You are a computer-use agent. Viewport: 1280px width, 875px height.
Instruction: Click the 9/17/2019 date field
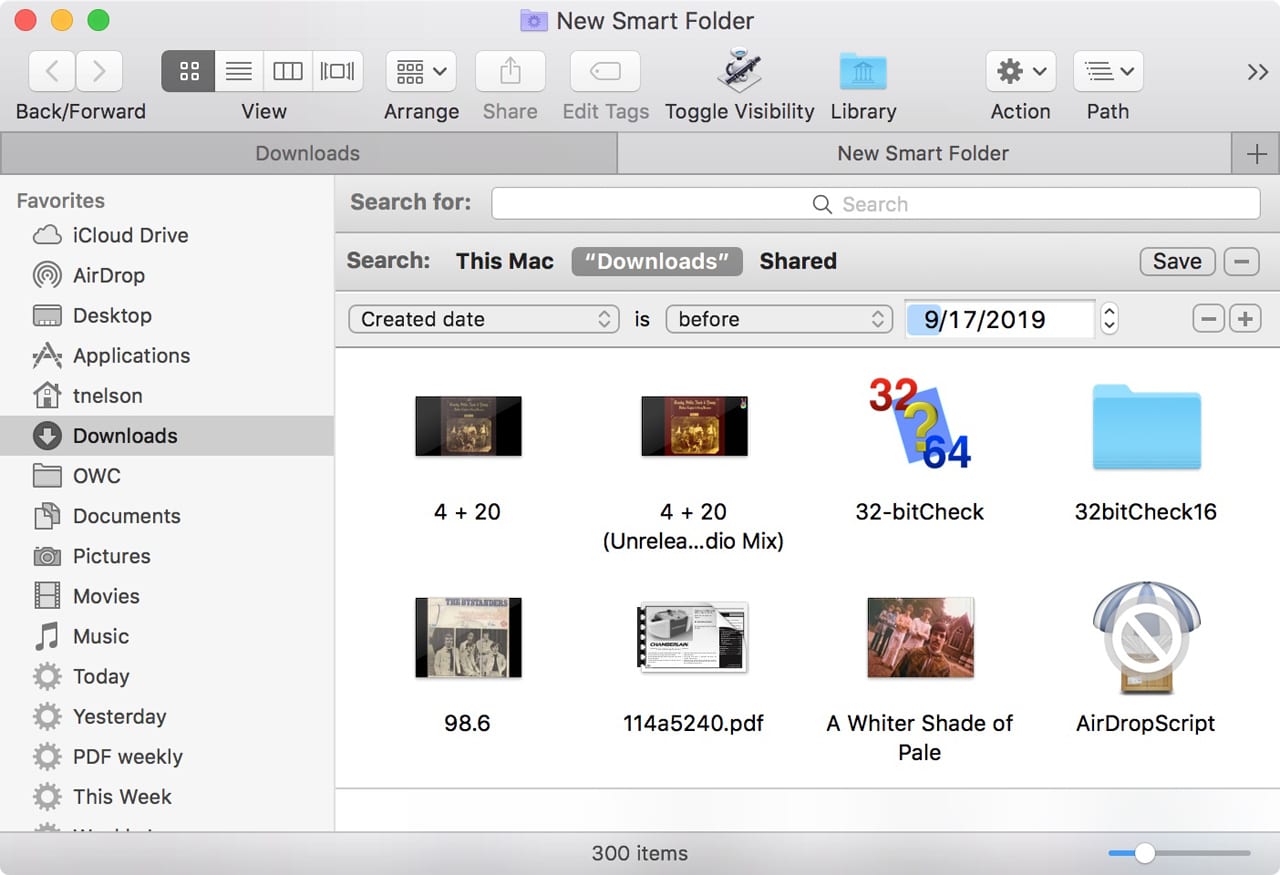click(x=999, y=319)
